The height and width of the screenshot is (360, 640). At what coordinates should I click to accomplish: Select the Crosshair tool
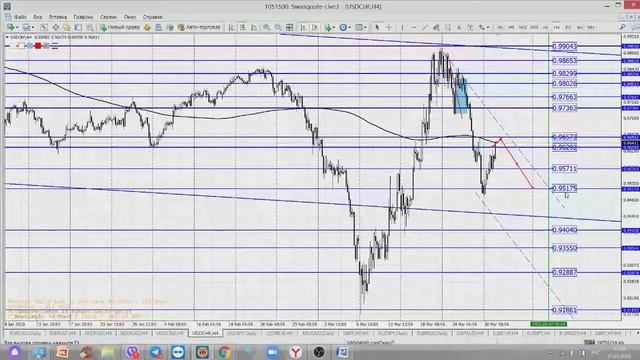pos(389,27)
